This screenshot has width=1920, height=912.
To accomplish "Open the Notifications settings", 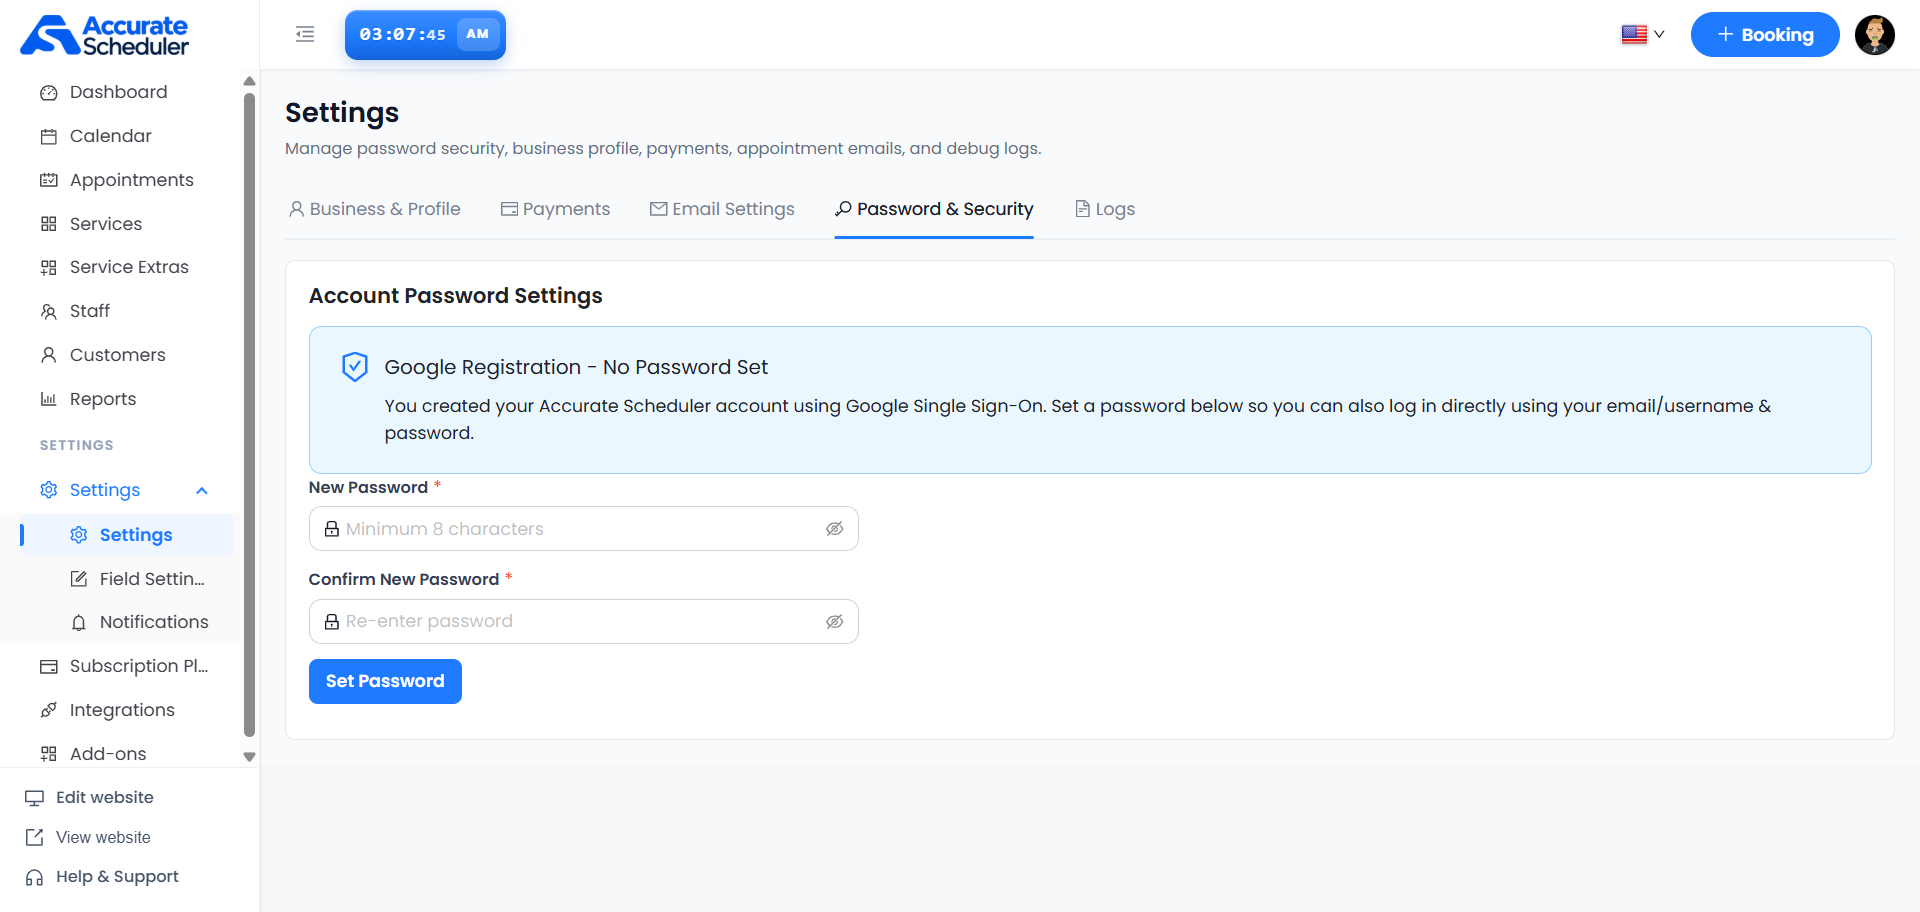I will (x=154, y=622).
